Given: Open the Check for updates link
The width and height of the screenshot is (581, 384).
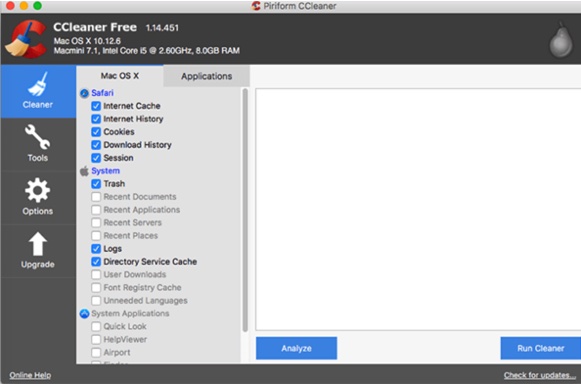Looking at the screenshot, I should coord(540,375).
